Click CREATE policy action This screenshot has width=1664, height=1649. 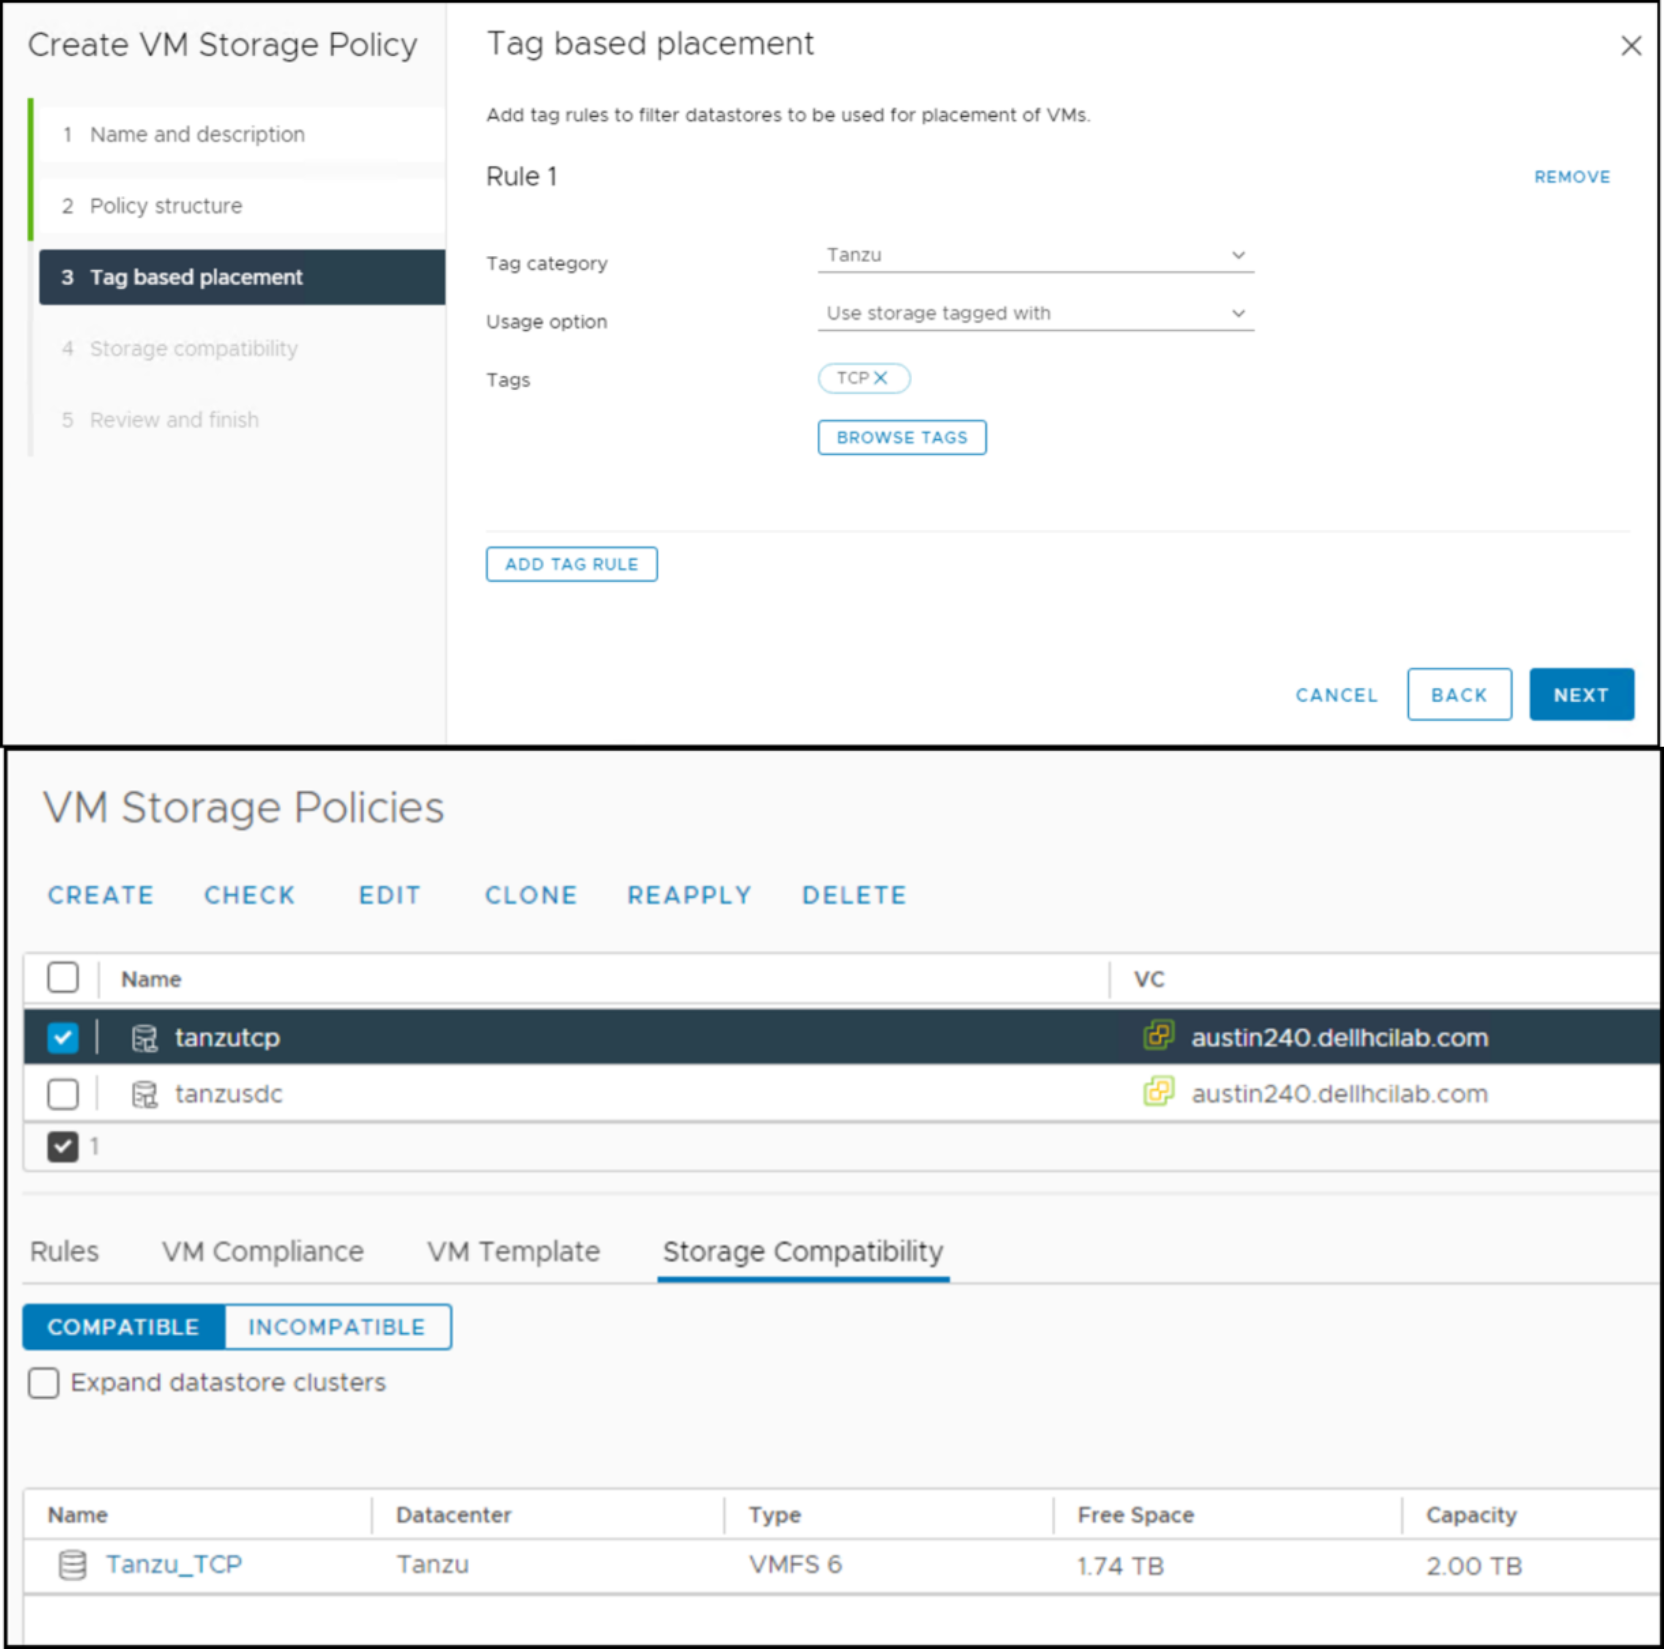[x=101, y=895]
